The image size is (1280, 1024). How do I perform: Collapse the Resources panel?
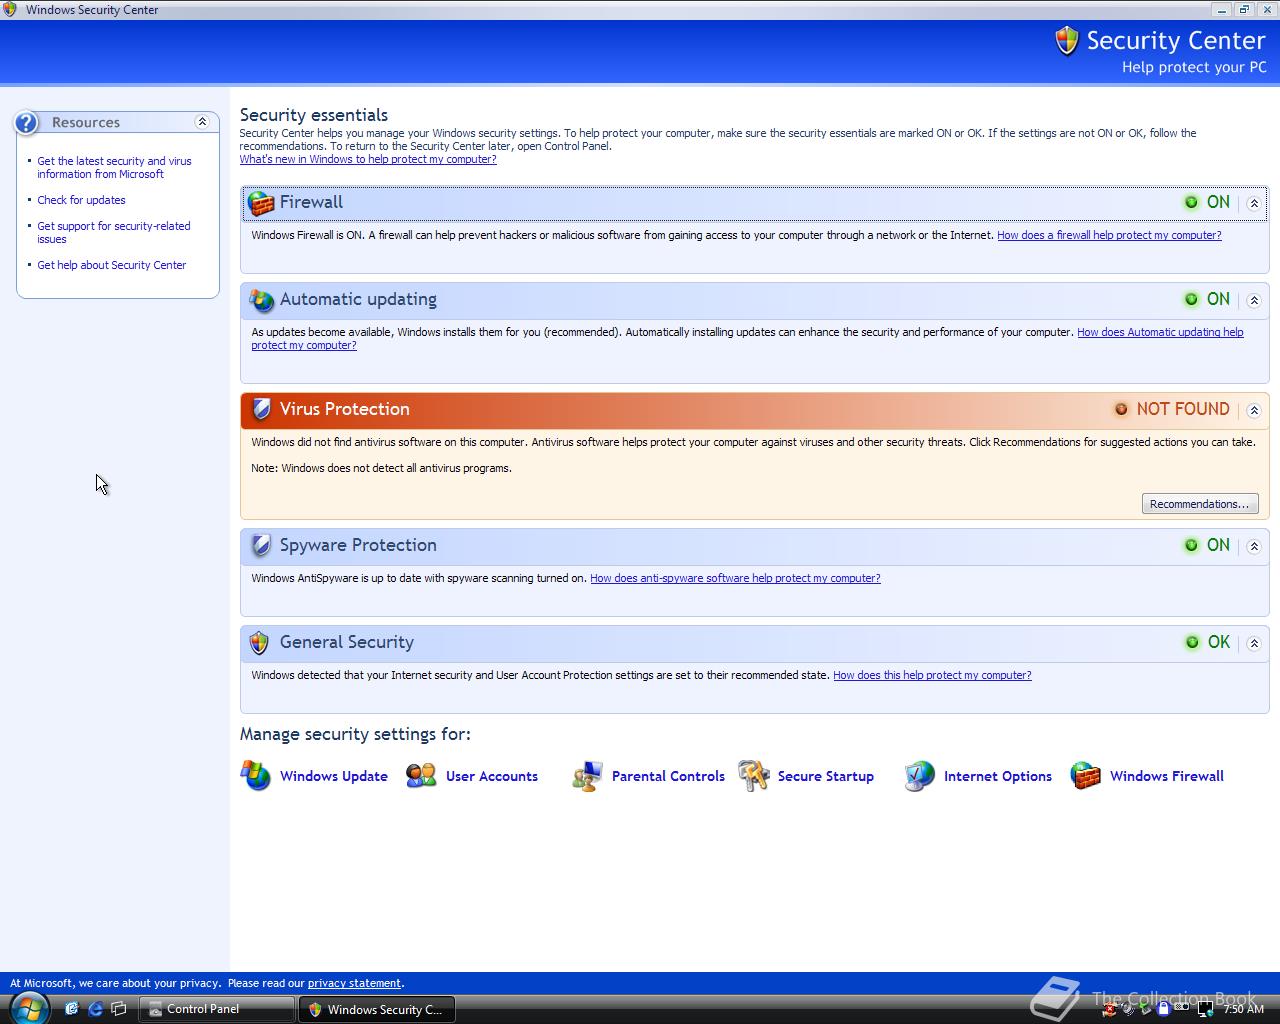[x=202, y=122]
